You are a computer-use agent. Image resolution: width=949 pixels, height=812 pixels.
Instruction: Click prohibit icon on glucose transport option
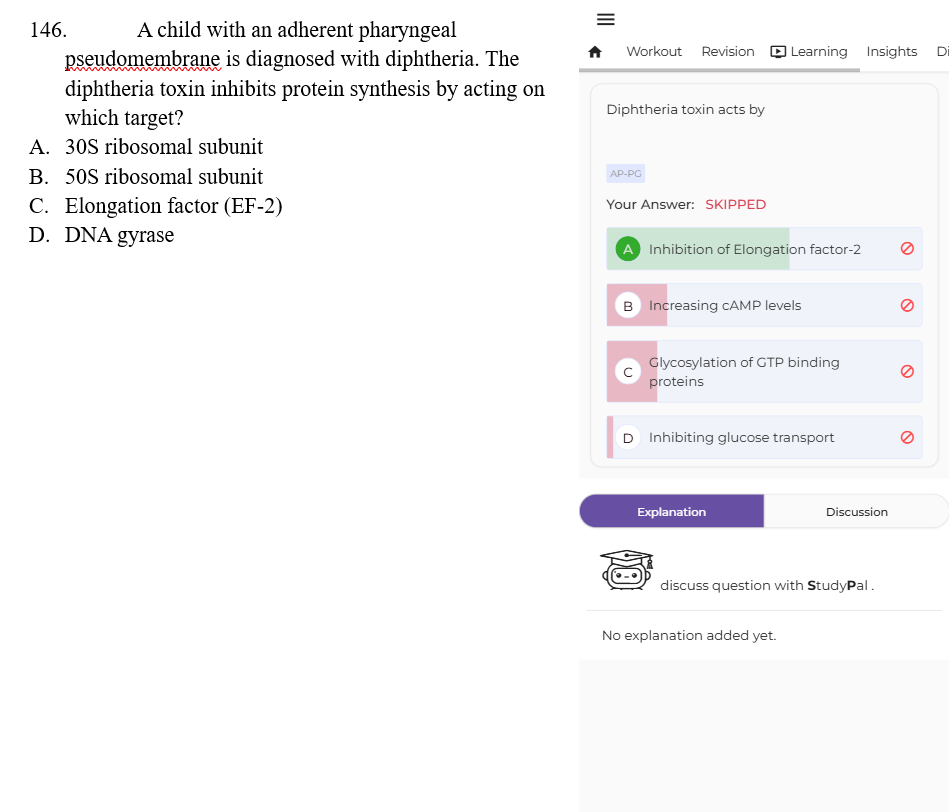[x=907, y=437]
